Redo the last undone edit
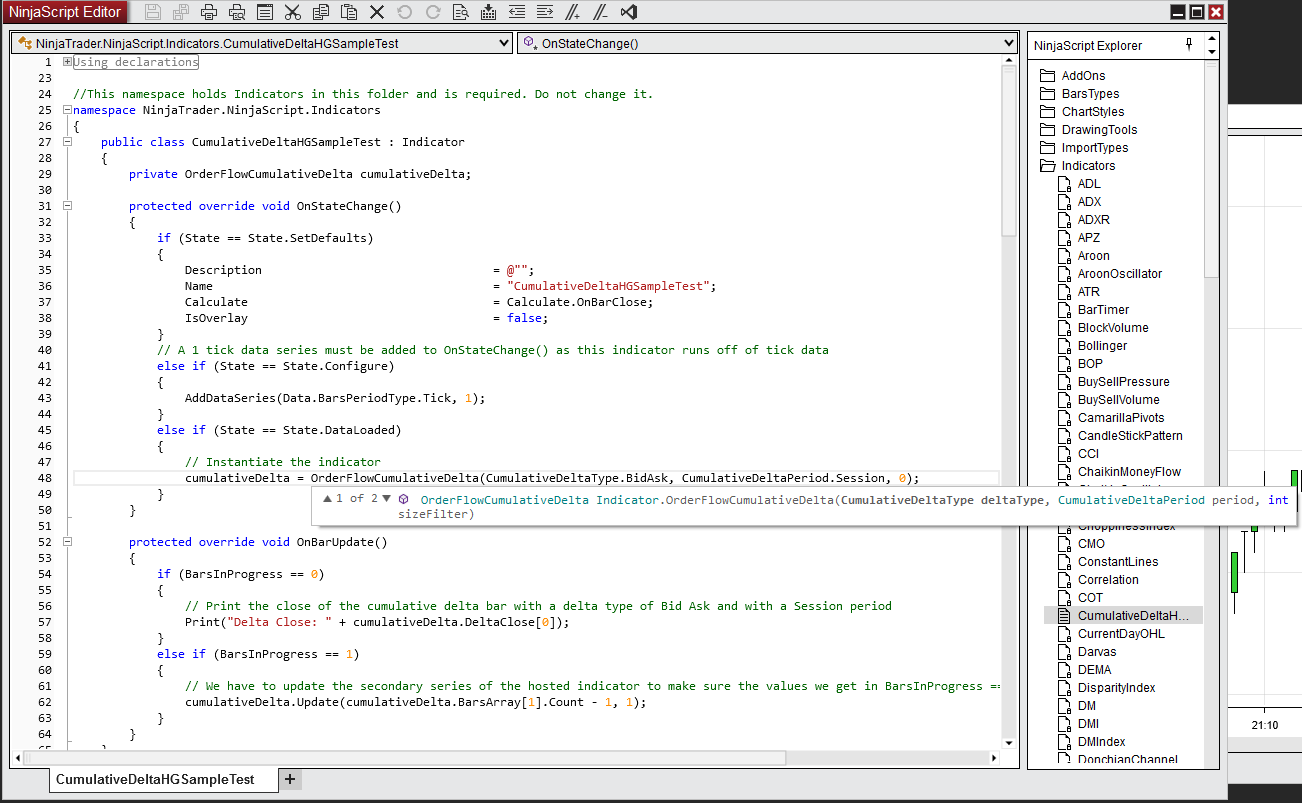The height and width of the screenshot is (803, 1302). tap(433, 12)
